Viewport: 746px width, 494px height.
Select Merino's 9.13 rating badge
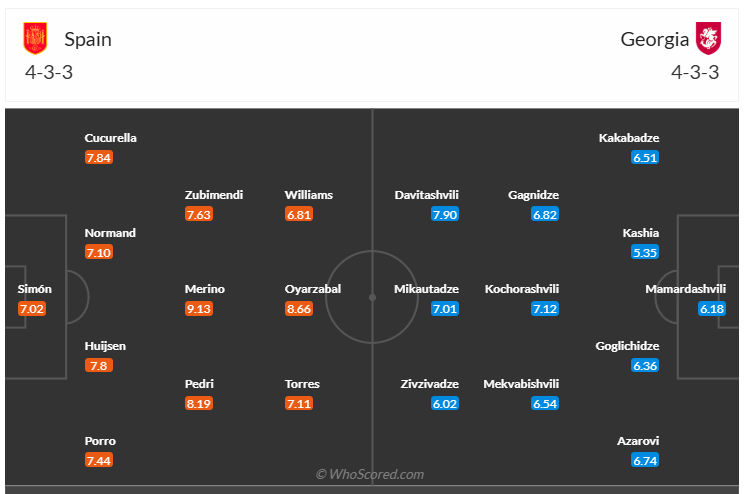pyautogui.click(x=199, y=309)
